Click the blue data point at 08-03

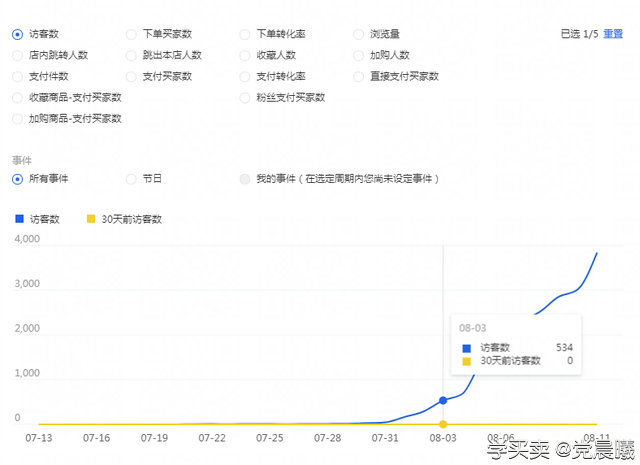pyautogui.click(x=443, y=400)
